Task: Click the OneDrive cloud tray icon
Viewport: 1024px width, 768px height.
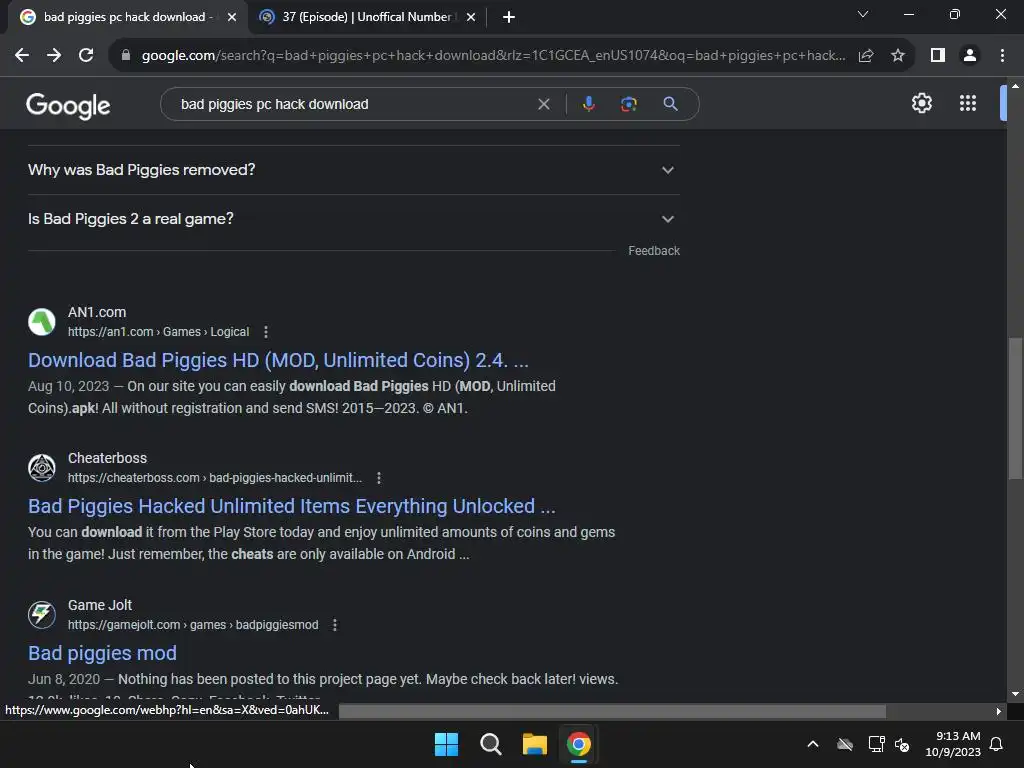Action: pyautogui.click(x=845, y=744)
